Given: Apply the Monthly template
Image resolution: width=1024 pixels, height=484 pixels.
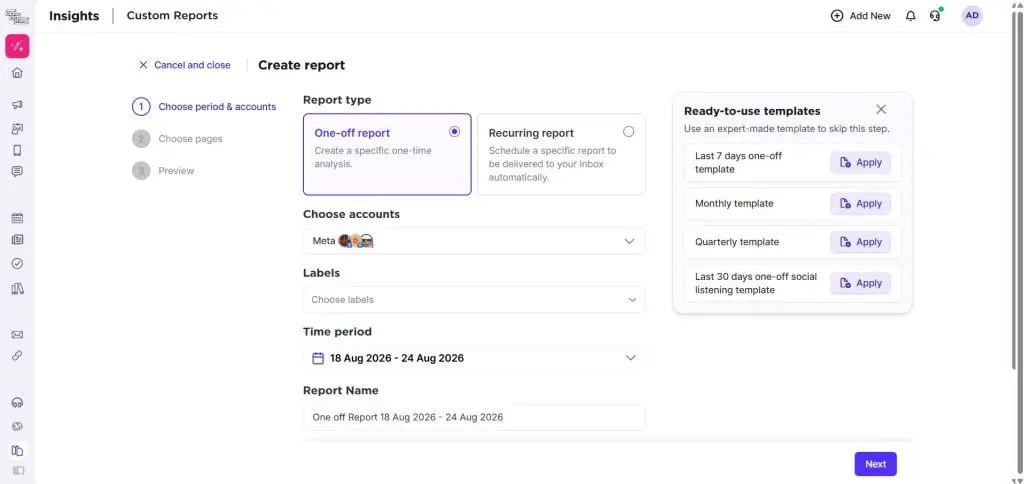Looking at the screenshot, I should 860,204.
